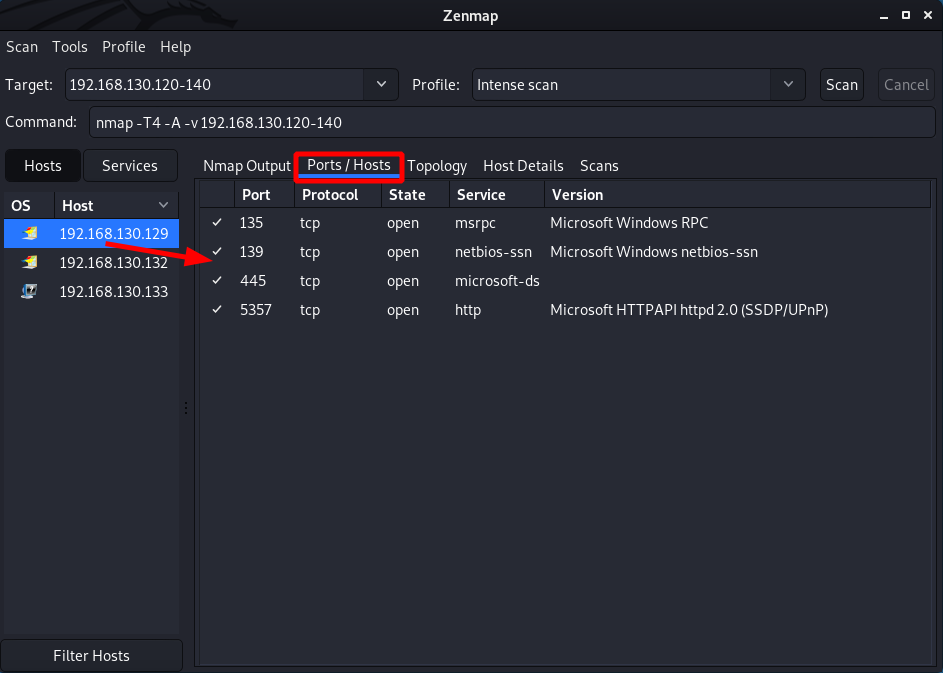Click the open-state checkmark for port 445
Screen dimensions: 943x673
point(217,280)
